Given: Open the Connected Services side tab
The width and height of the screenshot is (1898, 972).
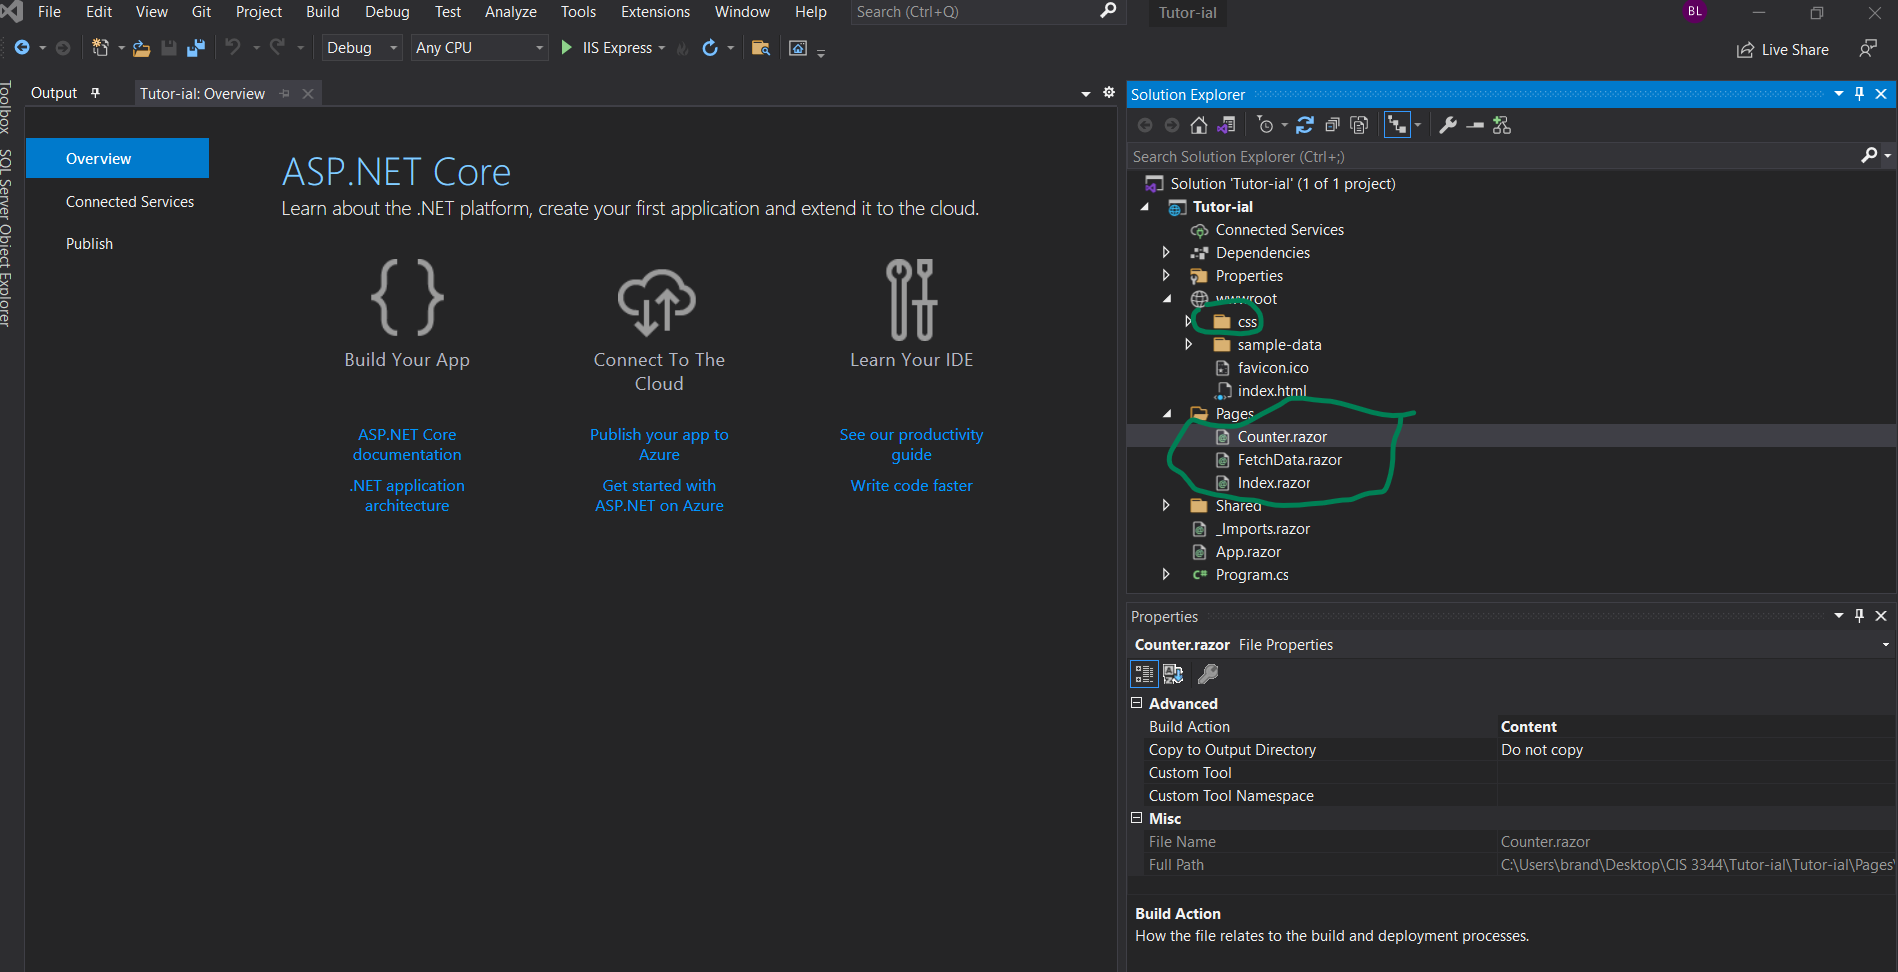Looking at the screenshot, I should coord(130,202).
